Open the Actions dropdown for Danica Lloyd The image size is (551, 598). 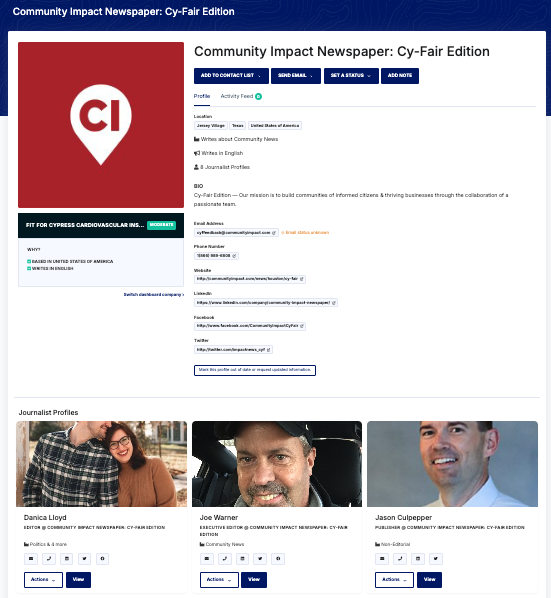[43, 580]
